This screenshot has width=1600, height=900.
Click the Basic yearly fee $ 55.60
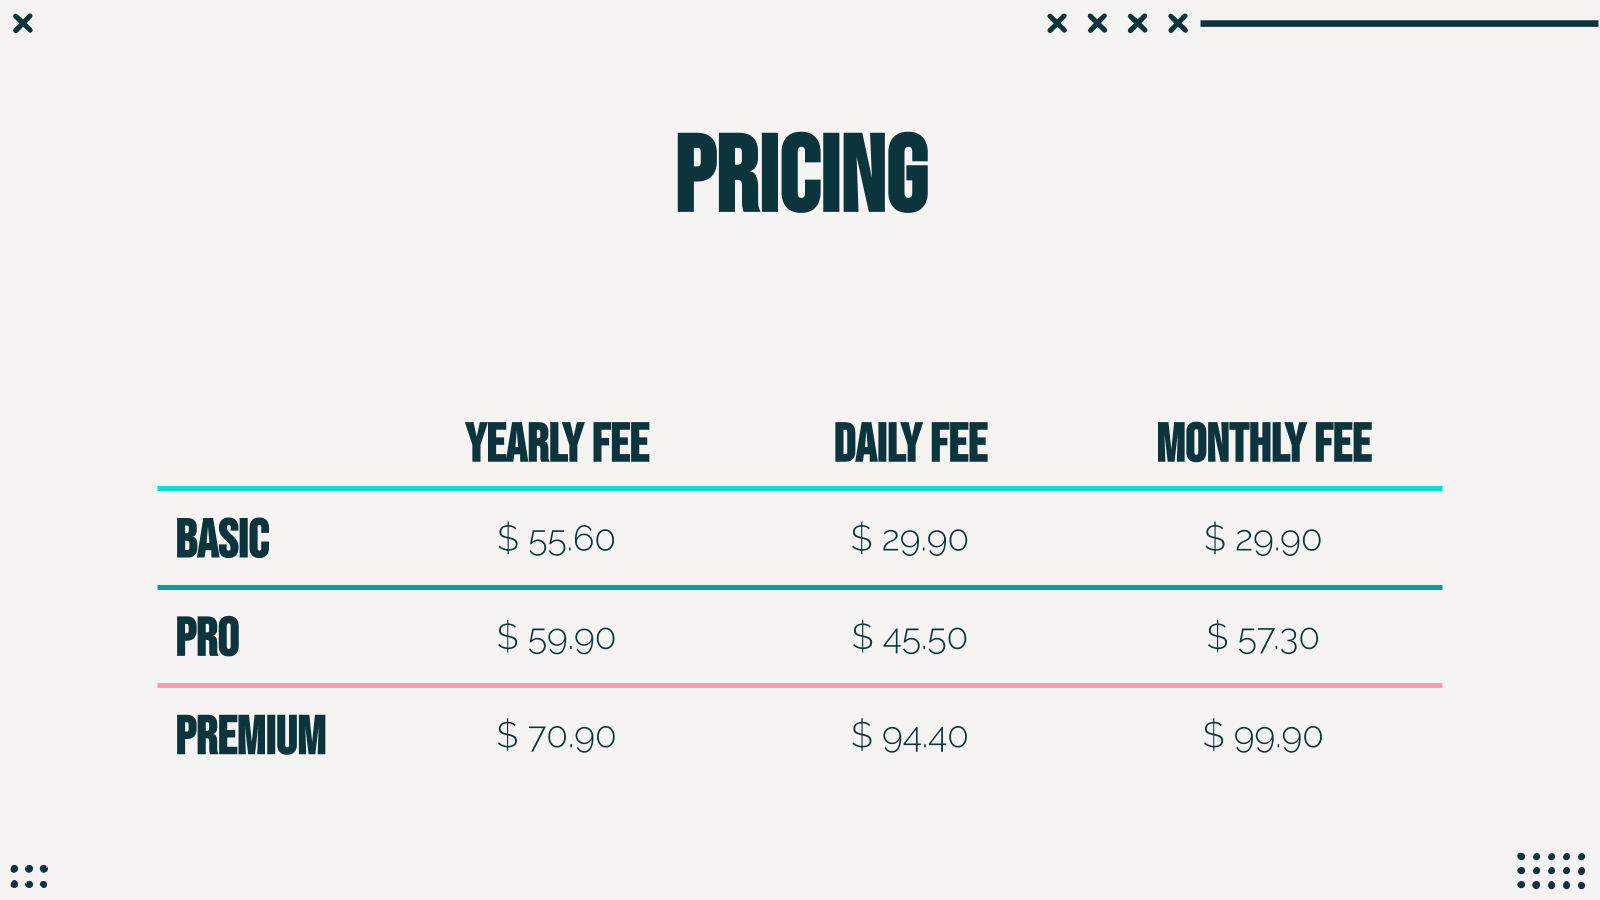556,539
